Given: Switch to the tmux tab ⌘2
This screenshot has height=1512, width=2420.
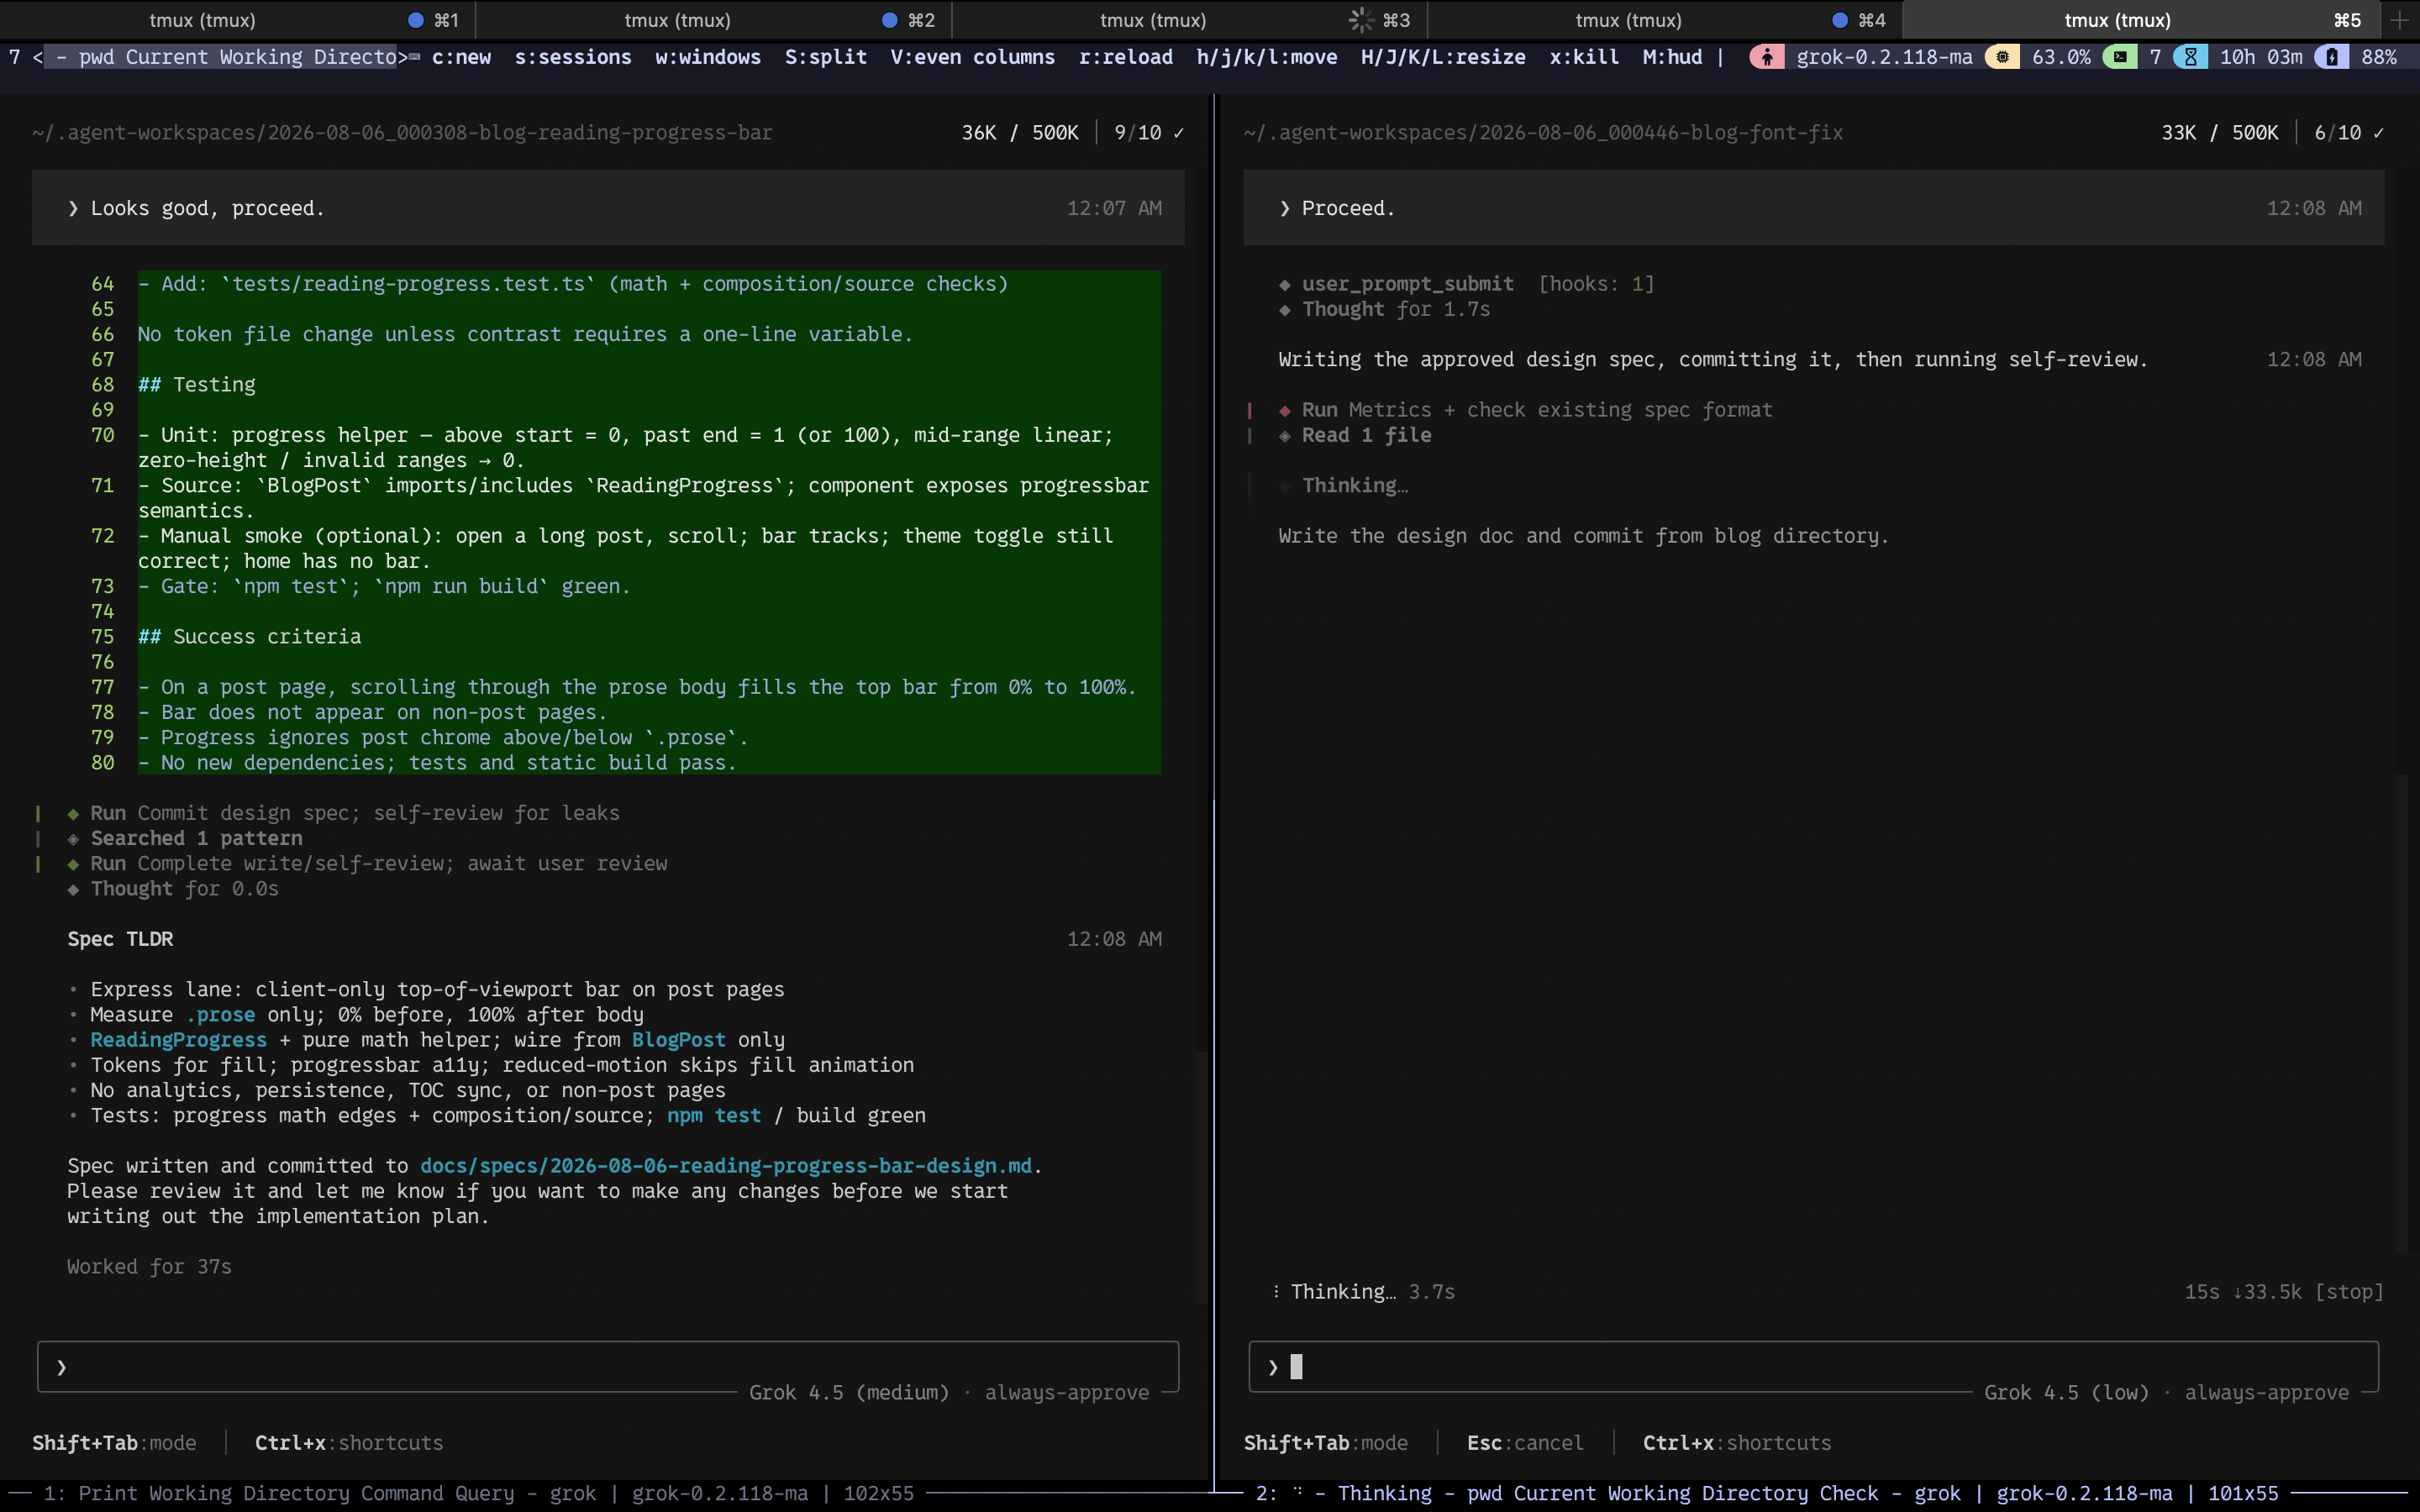Looking at the screenshot, I should click(x=713, y=20).
